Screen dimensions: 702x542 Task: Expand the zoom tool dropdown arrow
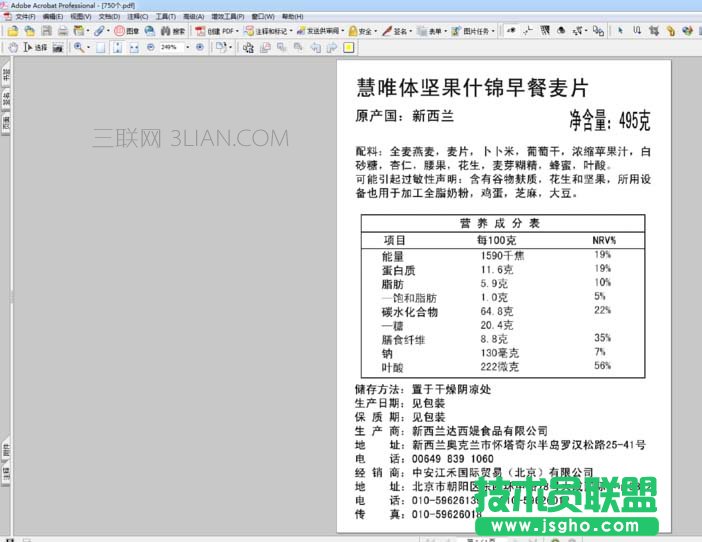click(x=88, y=47)
